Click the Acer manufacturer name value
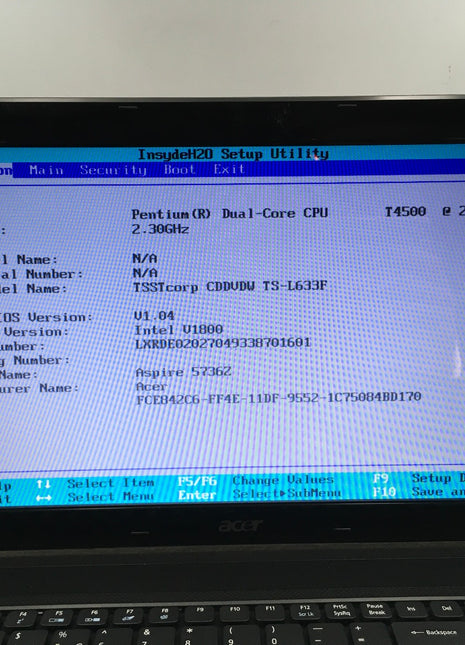This screenshot has height=645, width=465. [x=151, y=387]
